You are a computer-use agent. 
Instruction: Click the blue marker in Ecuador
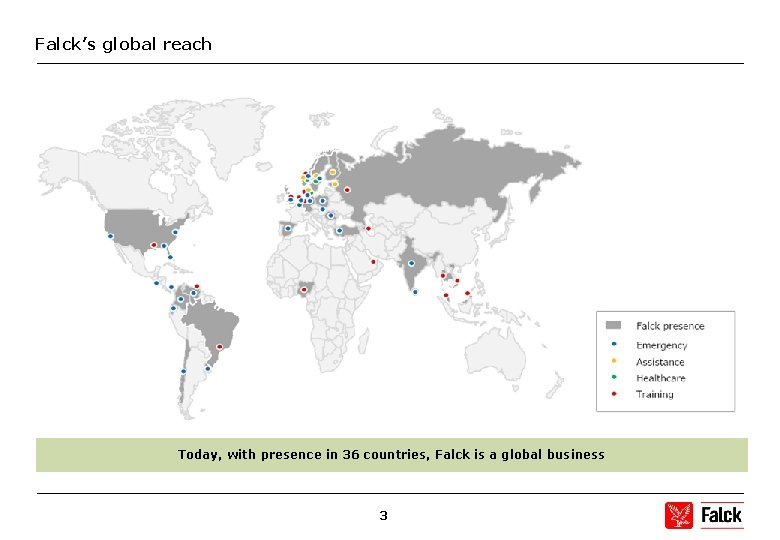pyautogui.click(x=173, y=308)
